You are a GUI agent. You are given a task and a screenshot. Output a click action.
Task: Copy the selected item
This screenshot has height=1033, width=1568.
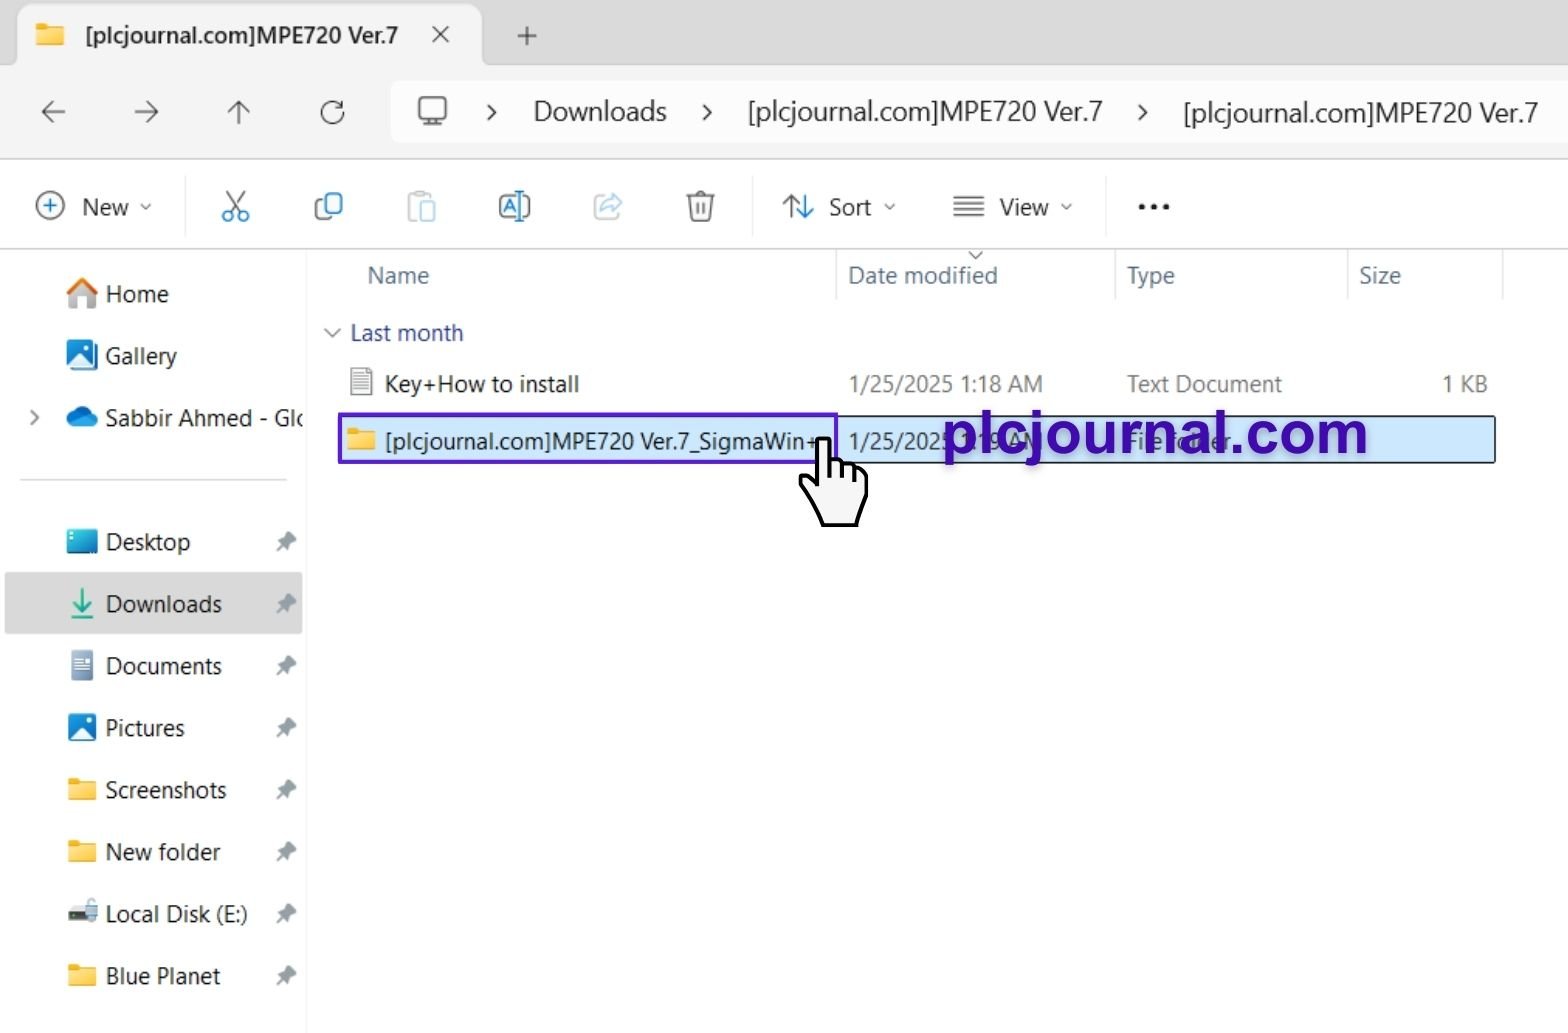pos(328,207)
